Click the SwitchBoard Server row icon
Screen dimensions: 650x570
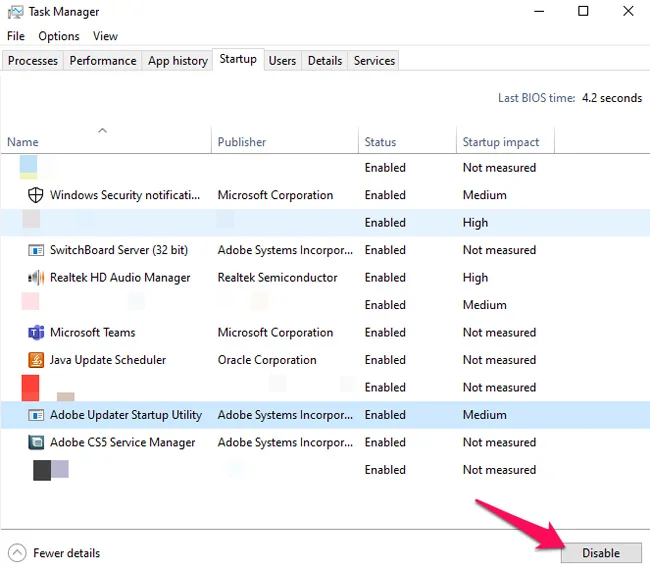pos(36,250)
